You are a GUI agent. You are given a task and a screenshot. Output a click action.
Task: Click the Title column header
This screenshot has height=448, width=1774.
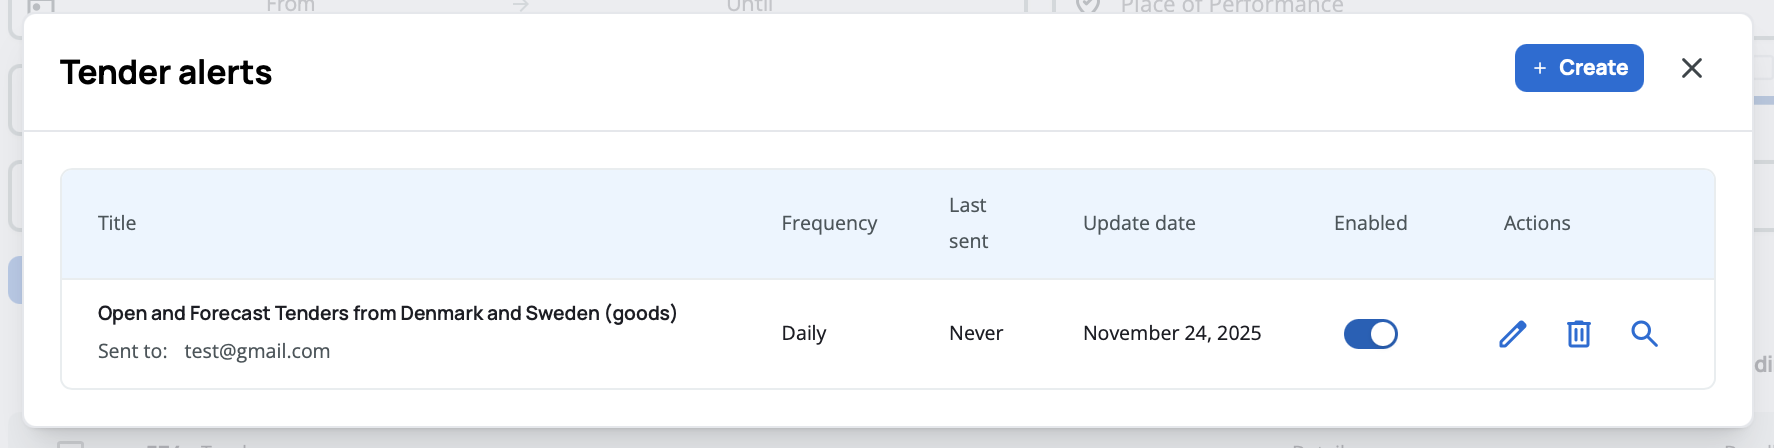pyautogui.click(x=117, y=223)
